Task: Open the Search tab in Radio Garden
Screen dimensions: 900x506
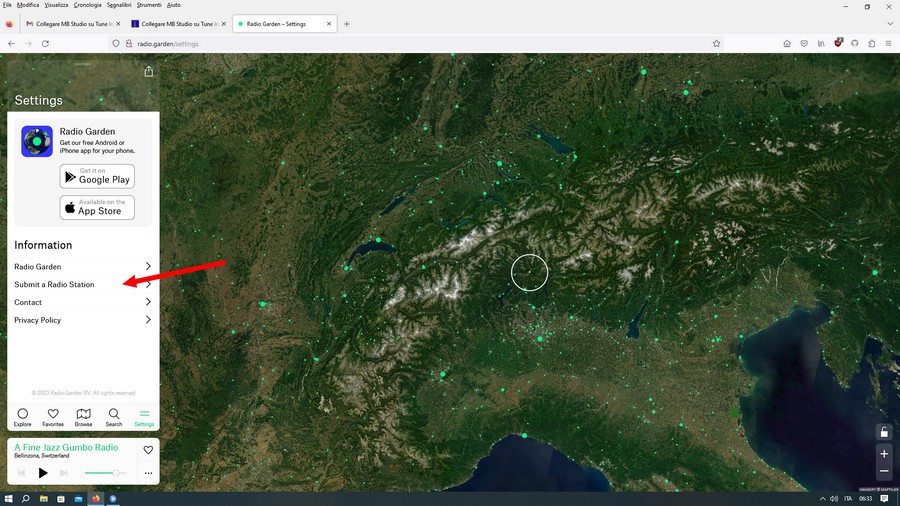Action: pyautogui.click(x=114, y=417)
